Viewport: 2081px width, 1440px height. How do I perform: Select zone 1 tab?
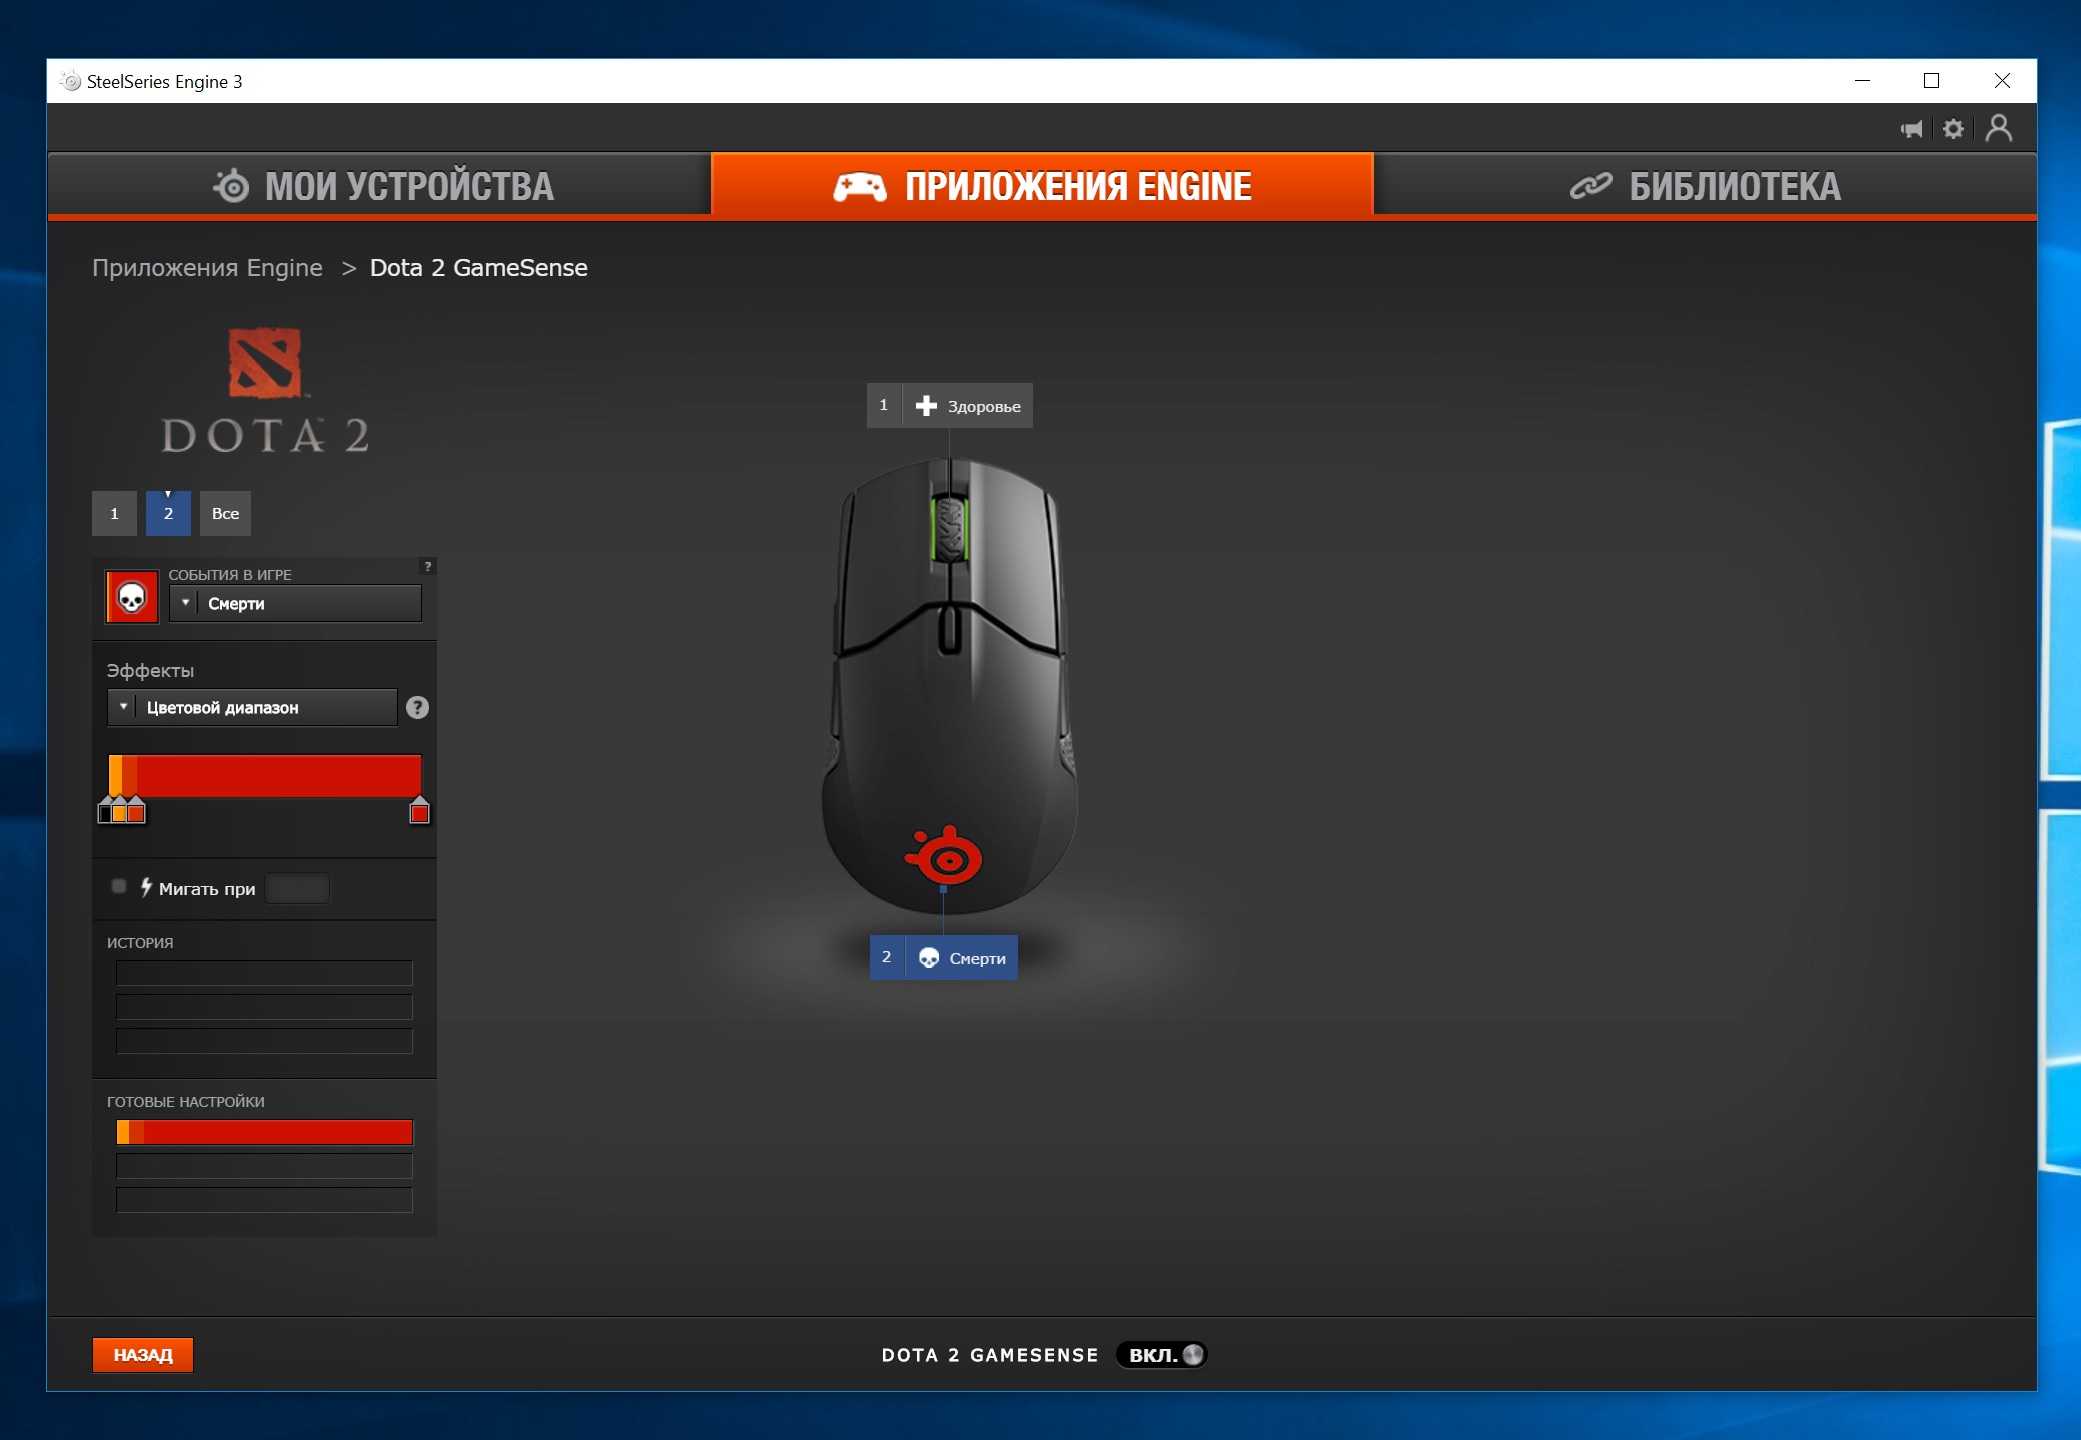(x=114, y=513)
